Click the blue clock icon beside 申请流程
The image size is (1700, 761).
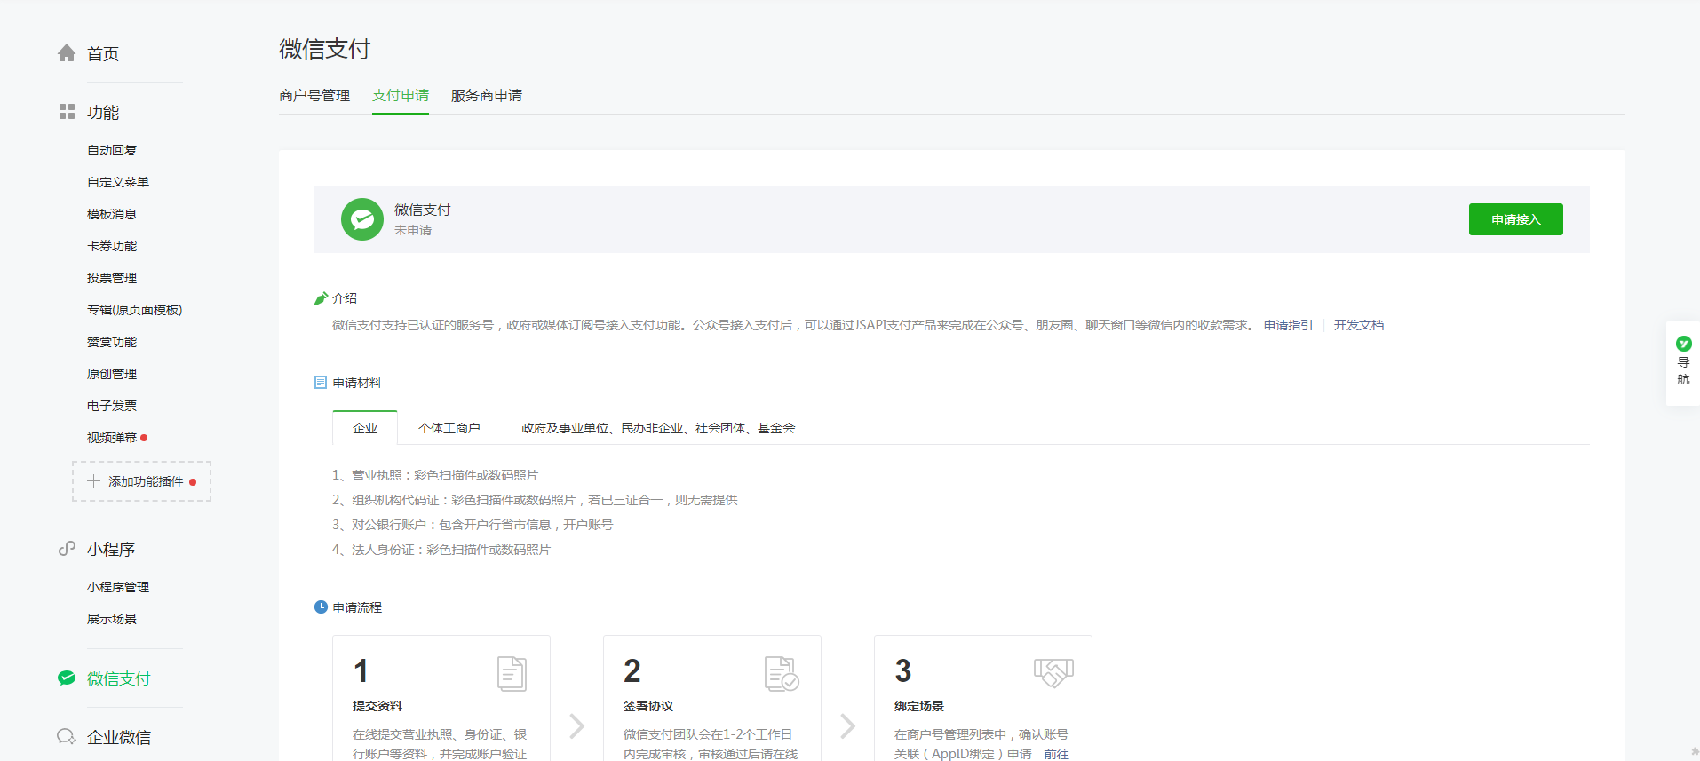coord(321,607)
